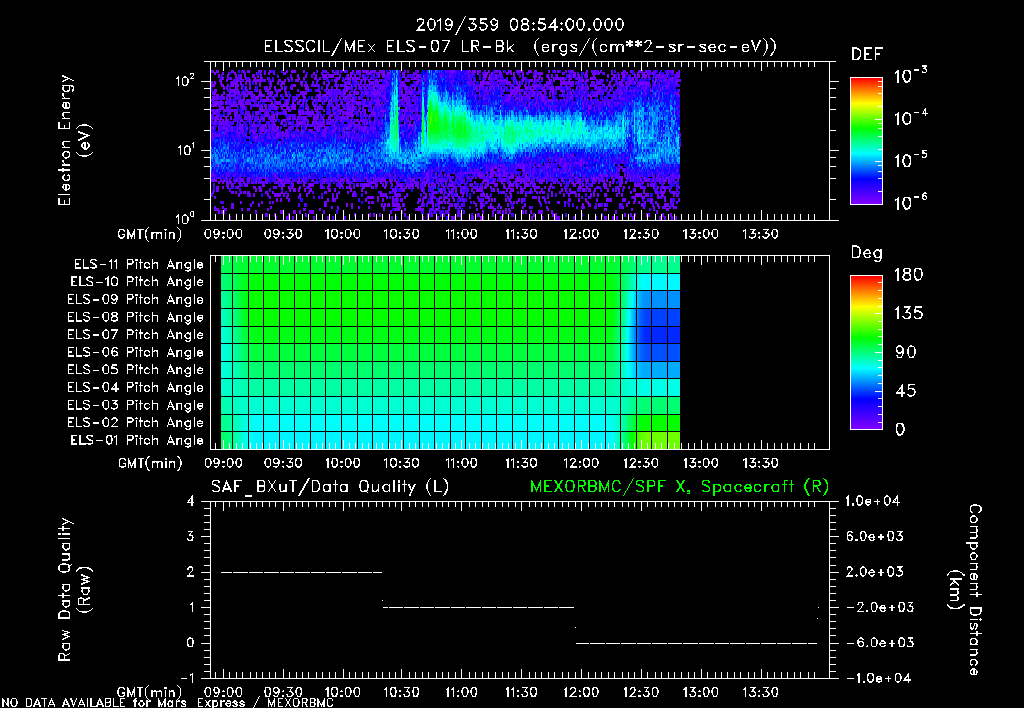Click the SAF_BXuT/Data Quality (L) label
The width and height of the screenshot is (1024, 708).
(x=330, y=487)
